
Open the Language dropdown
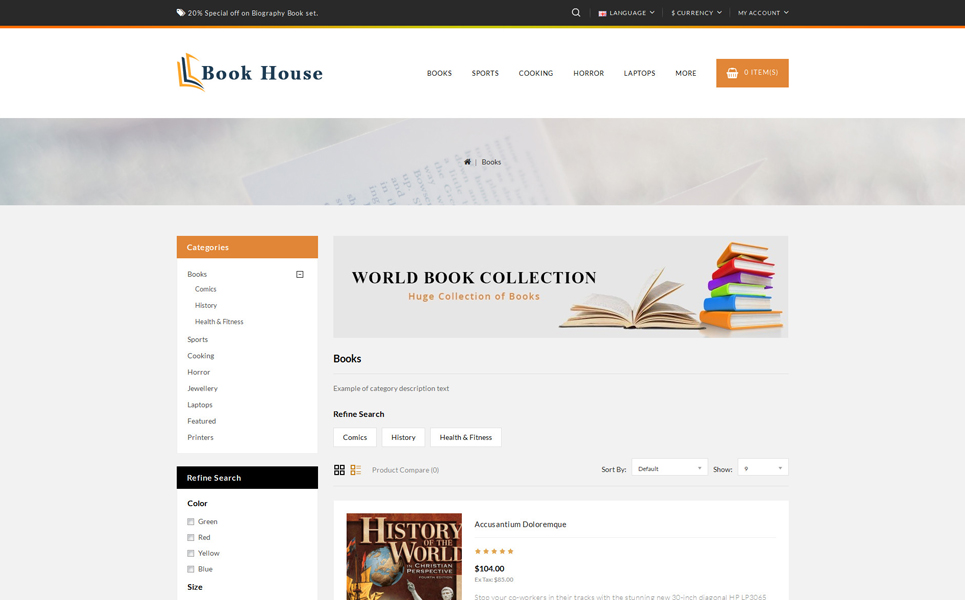[x=627, y=13]
